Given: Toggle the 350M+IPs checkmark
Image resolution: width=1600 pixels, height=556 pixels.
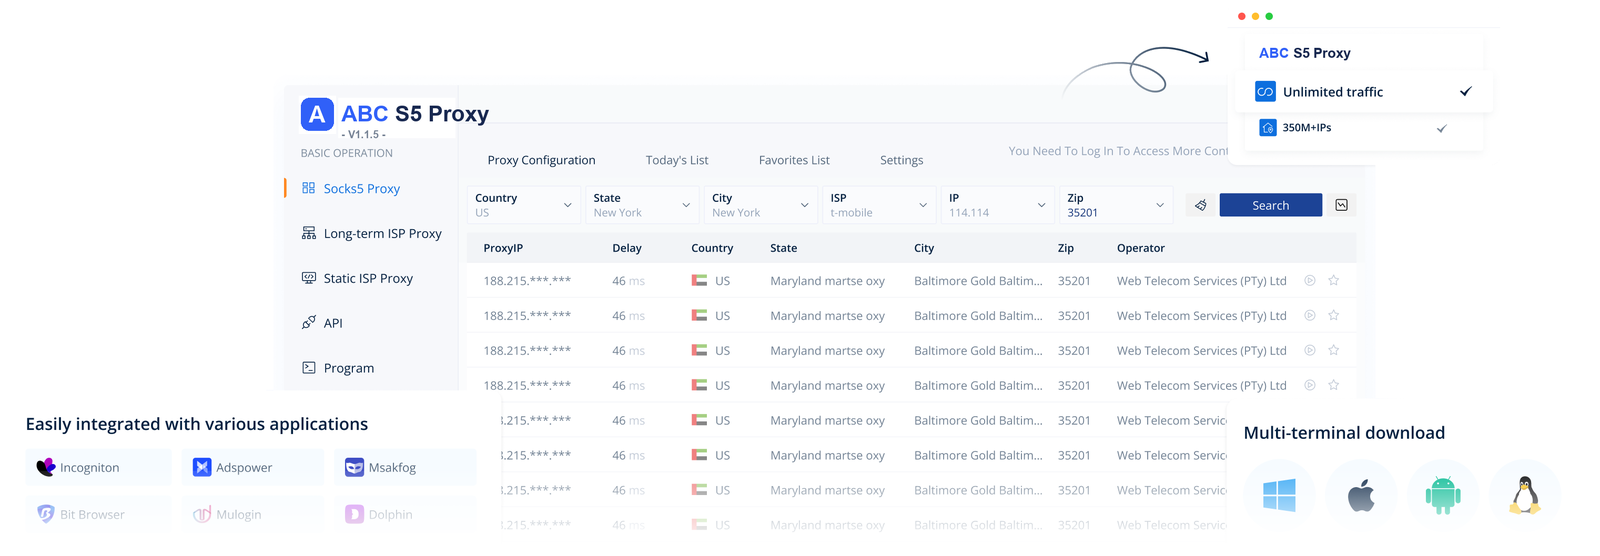Looking at the screenshot, I should tap(1442, 128).
